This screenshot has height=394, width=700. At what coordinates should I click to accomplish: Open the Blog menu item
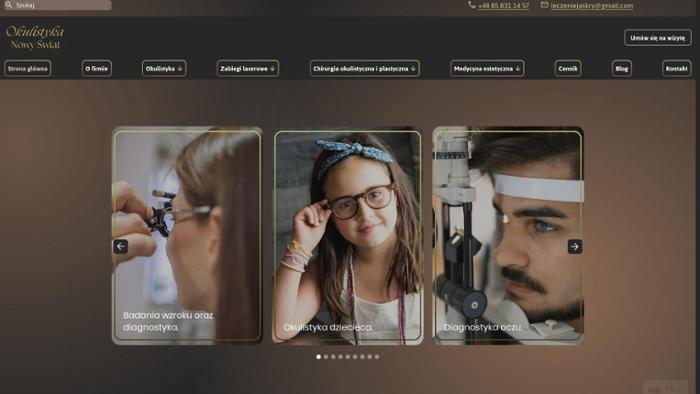pyautogui.click(x=621, y=69)
